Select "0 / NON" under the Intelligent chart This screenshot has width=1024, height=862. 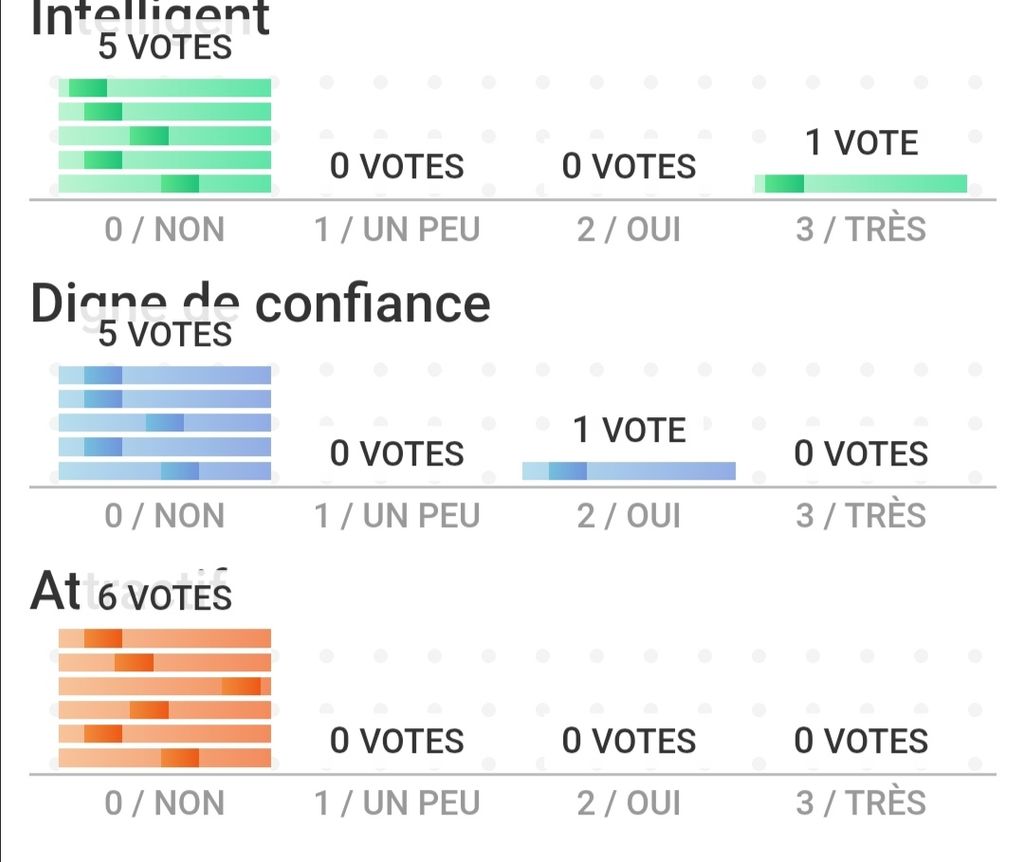(x=165, y=230)
